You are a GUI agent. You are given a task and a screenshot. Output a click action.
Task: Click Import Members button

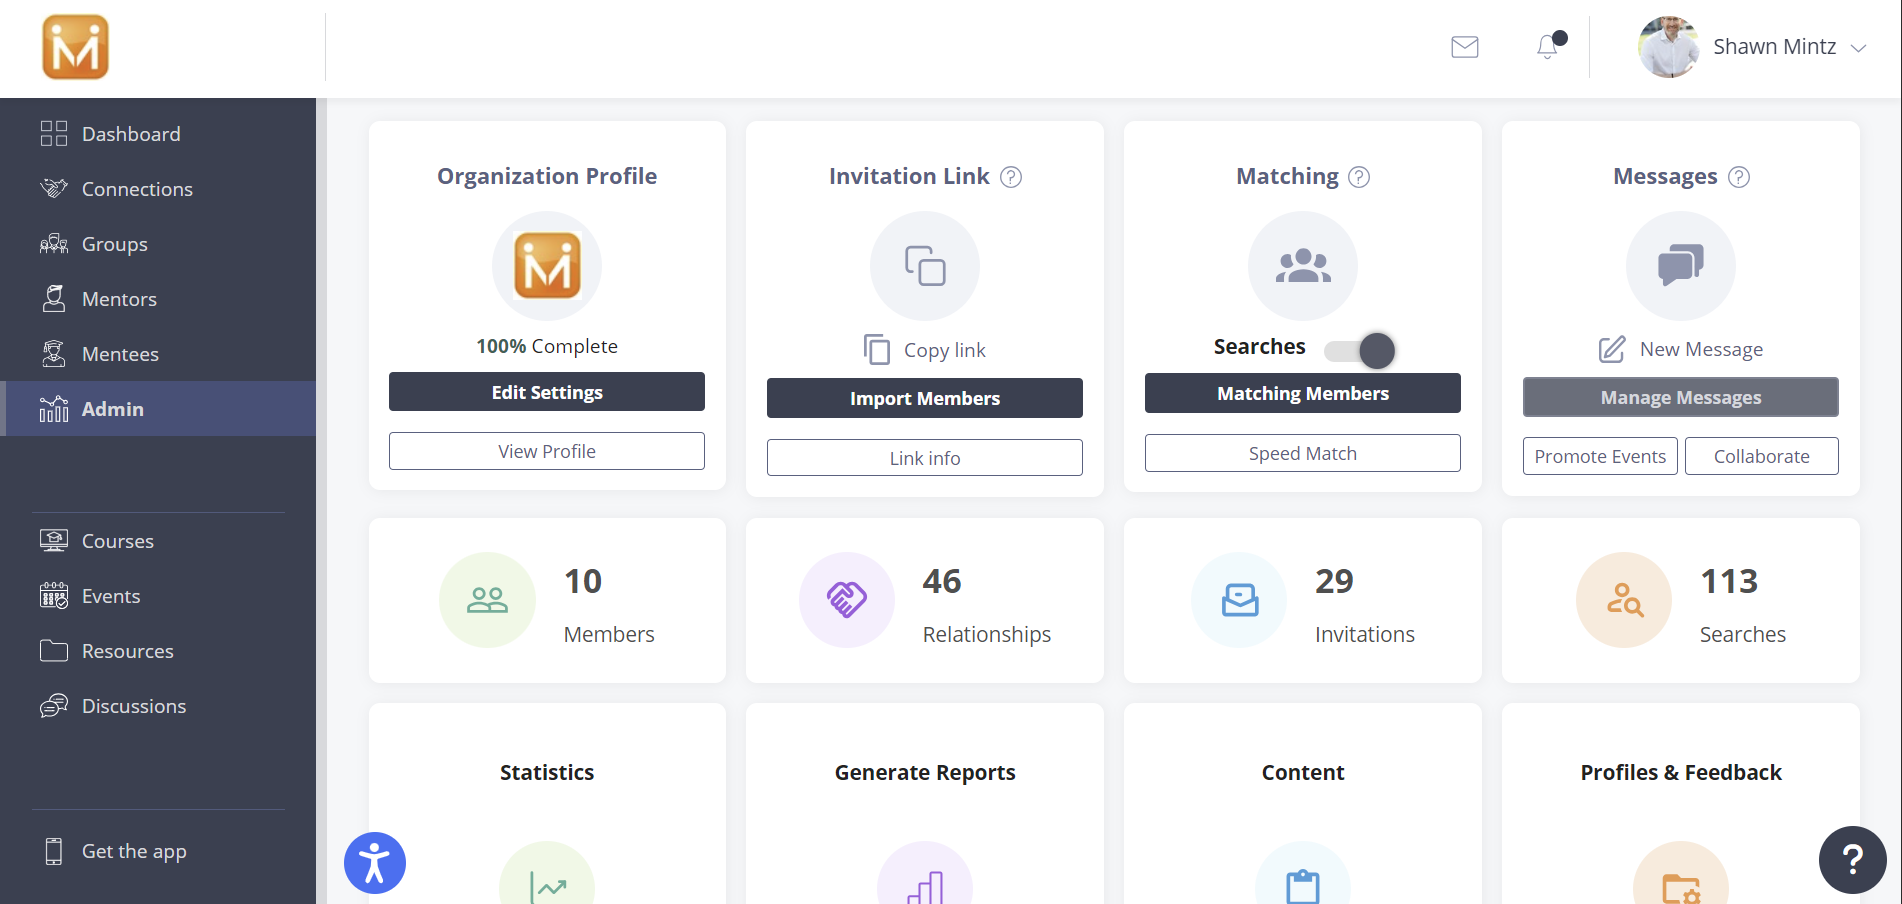coord(925,398)
